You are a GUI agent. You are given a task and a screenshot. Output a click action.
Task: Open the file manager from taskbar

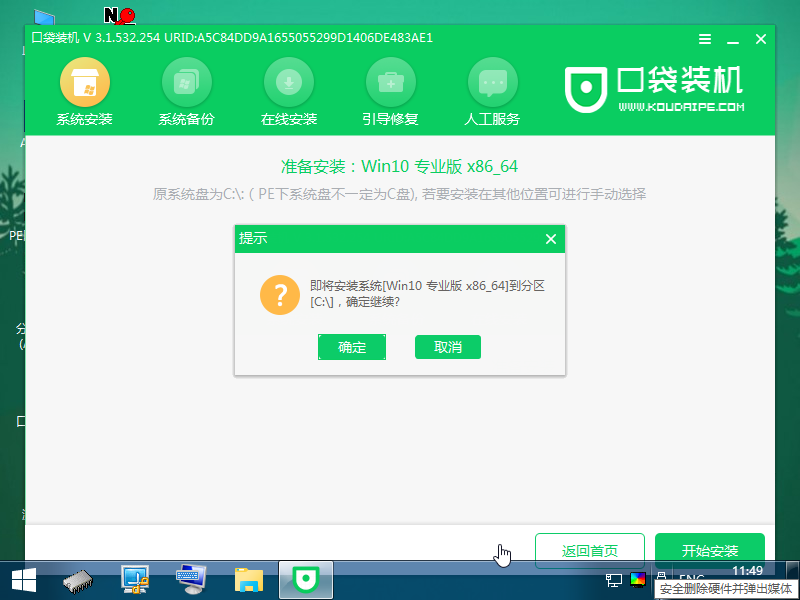point(248,579)
